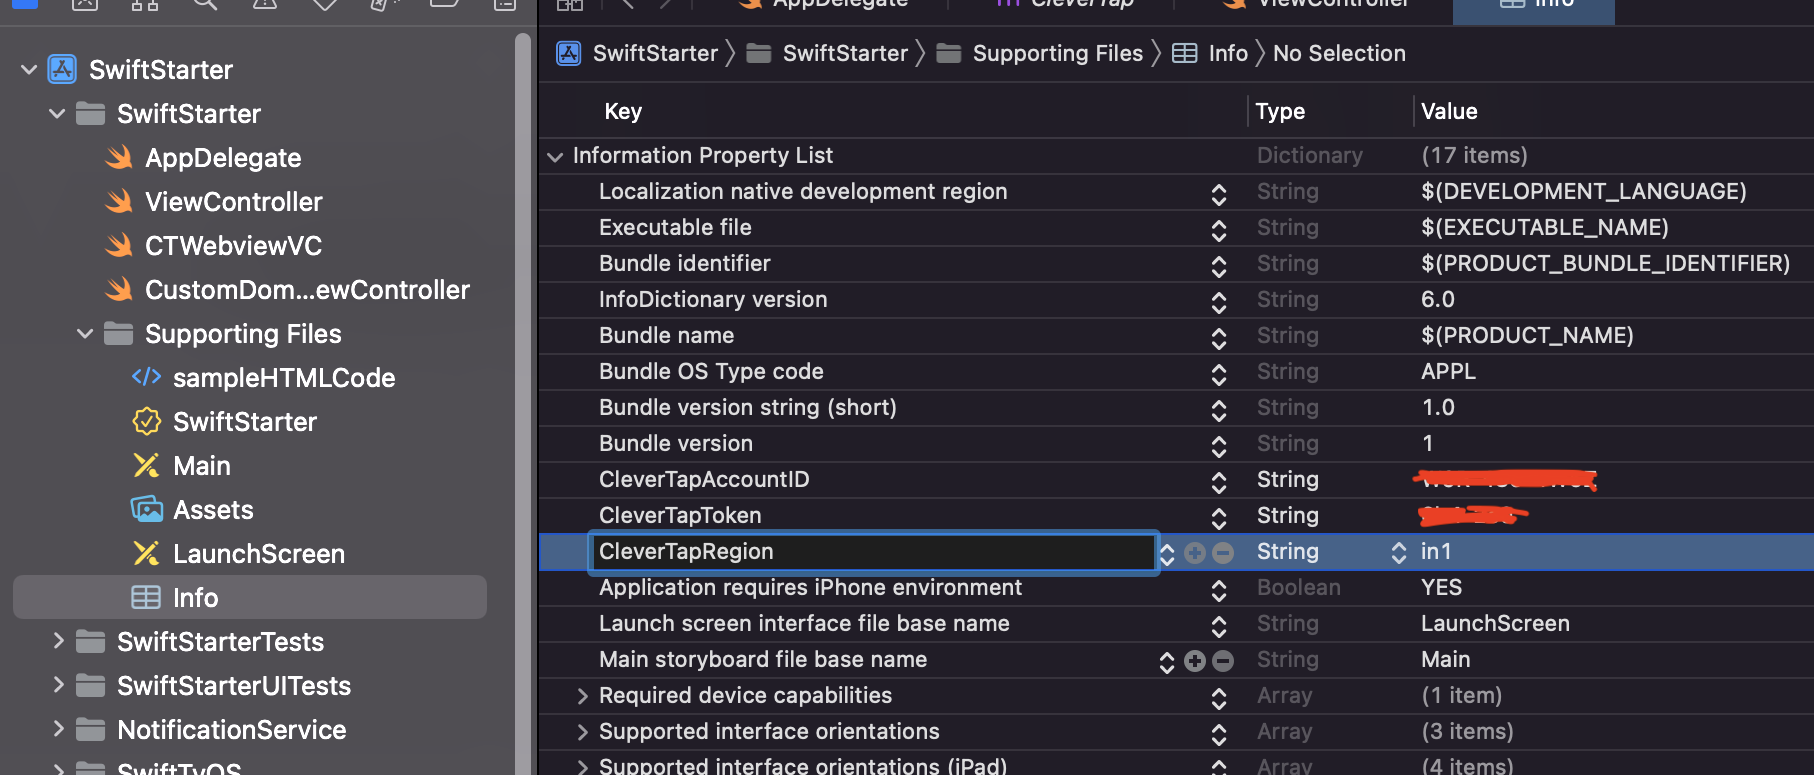1814x775 pixels.
Task: Click the AppDelegate Swift file icon
Action: [x=119, y=157]
